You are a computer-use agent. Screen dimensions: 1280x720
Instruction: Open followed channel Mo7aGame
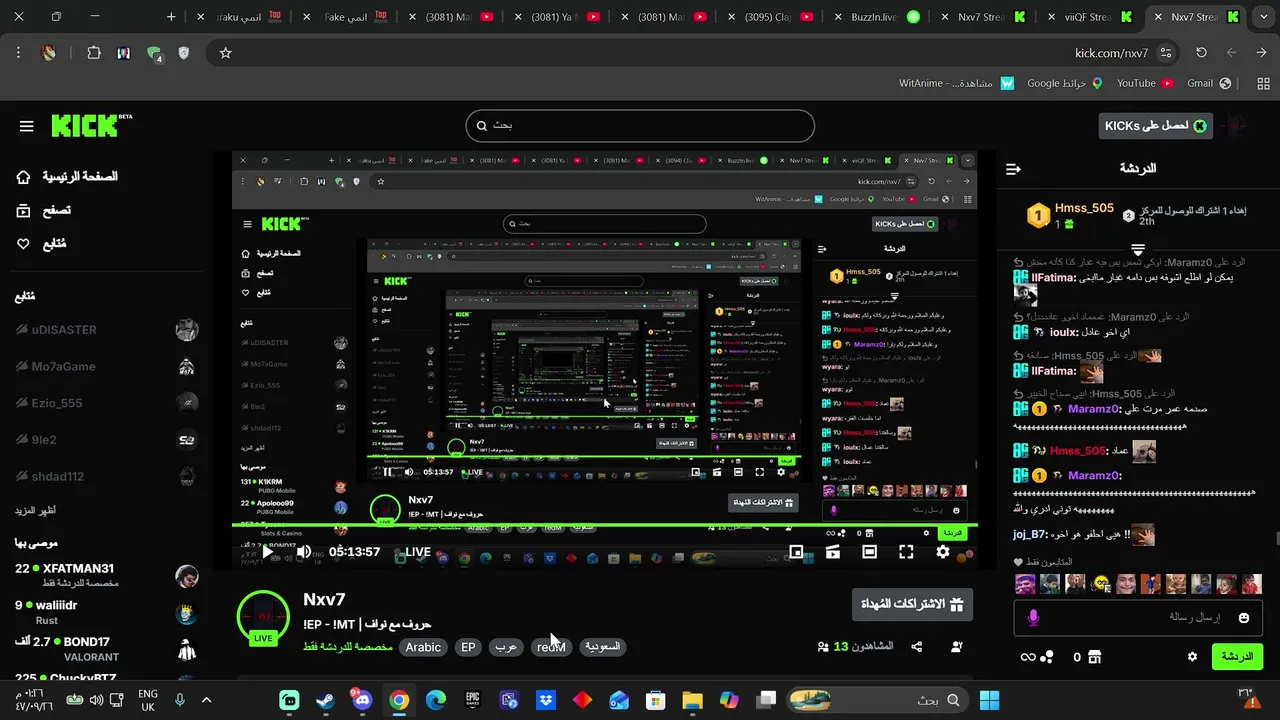105,367
